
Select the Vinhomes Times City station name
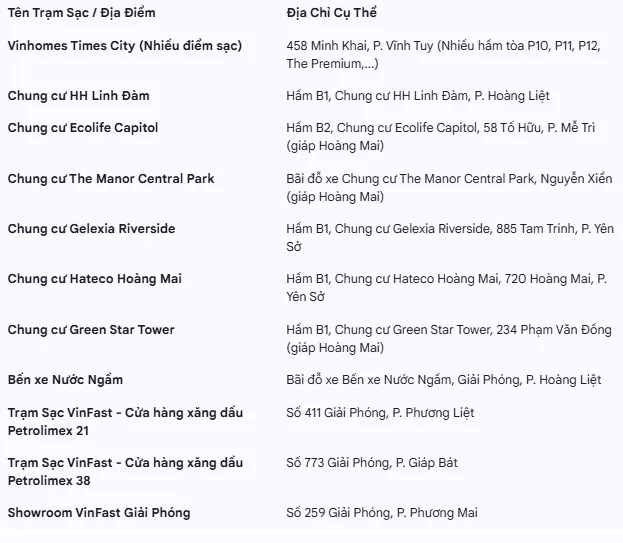pyautogui.click(x=124, y=46)
